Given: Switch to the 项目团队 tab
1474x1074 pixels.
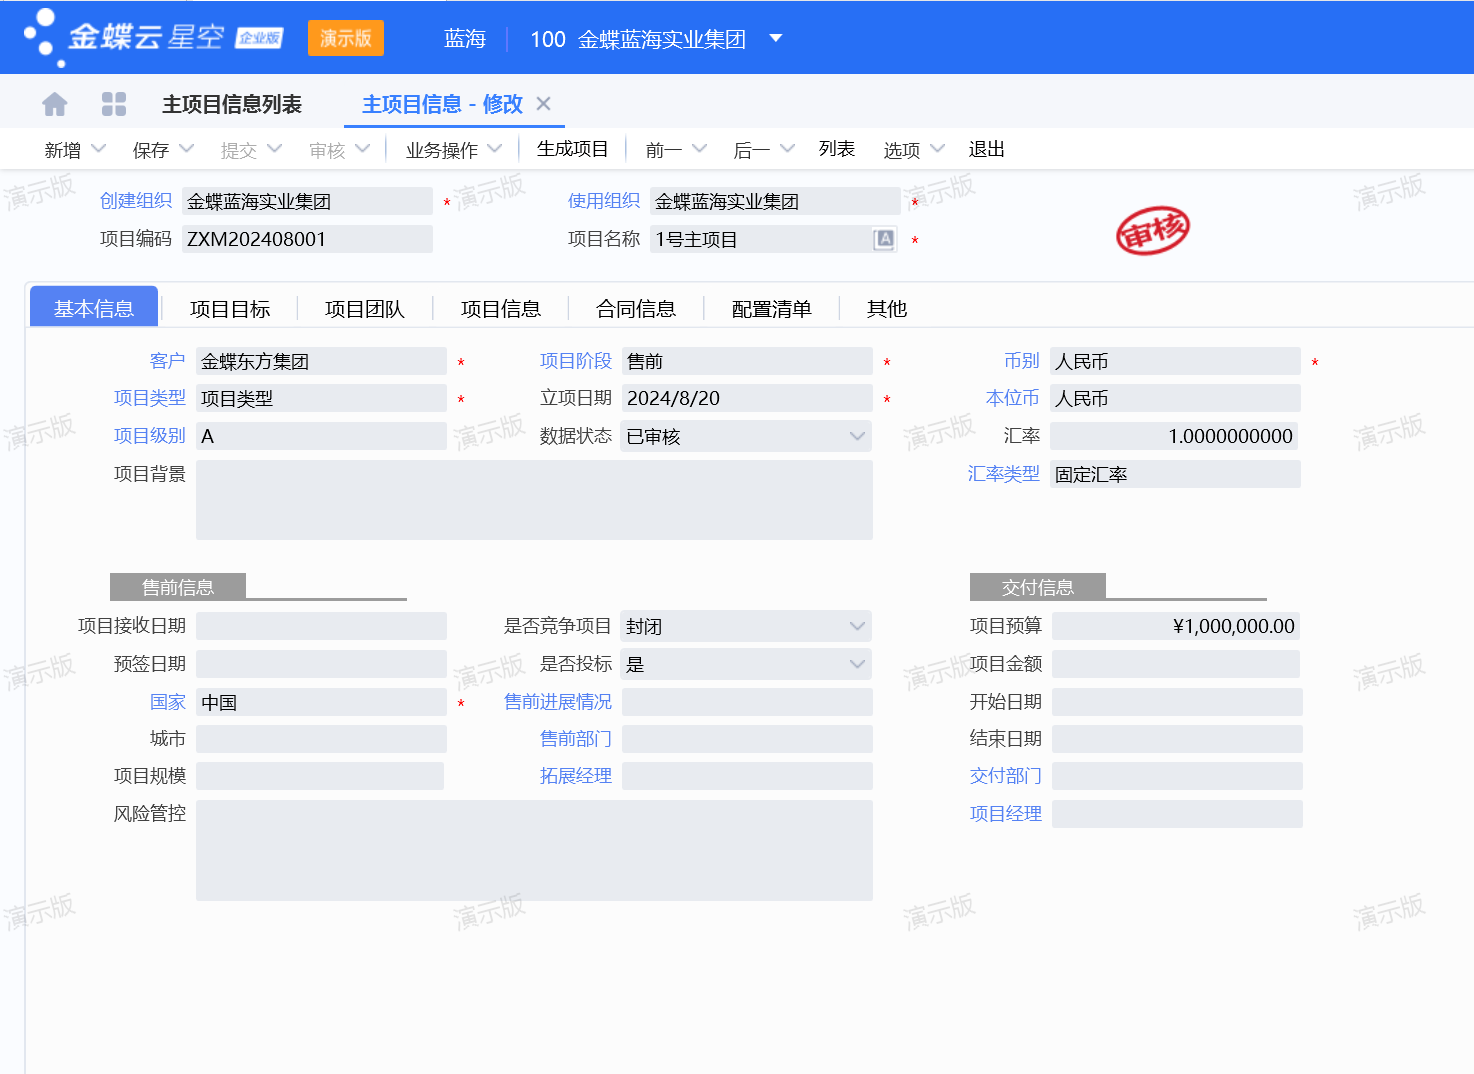Looking at the screenshot, I should (x=365, y=309).
